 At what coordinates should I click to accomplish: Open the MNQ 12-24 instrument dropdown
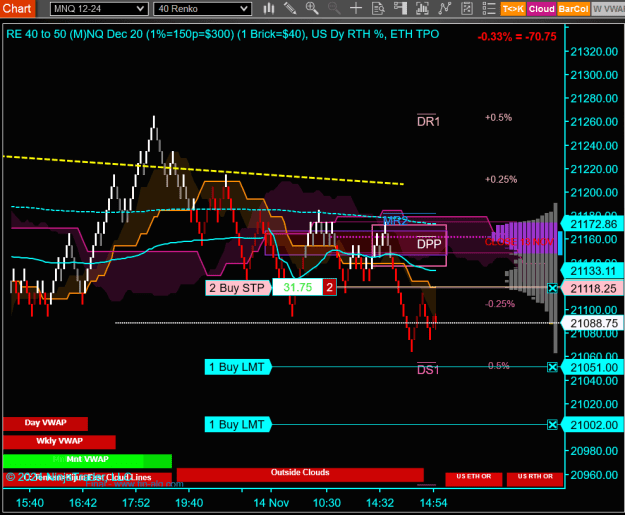[99, 9]
